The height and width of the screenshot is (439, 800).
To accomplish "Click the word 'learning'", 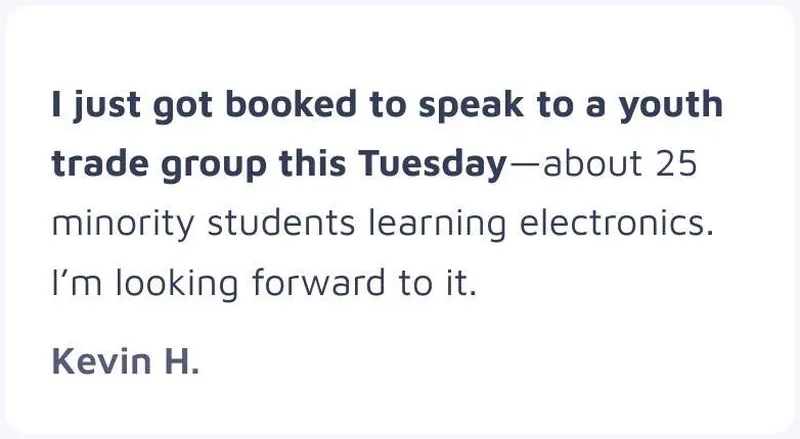I will (x=437, y=225).
